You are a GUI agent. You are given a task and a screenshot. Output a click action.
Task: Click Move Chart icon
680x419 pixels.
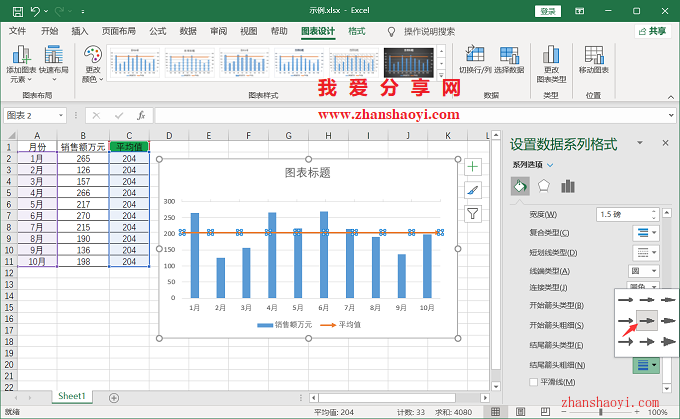[x=594, y=59]
